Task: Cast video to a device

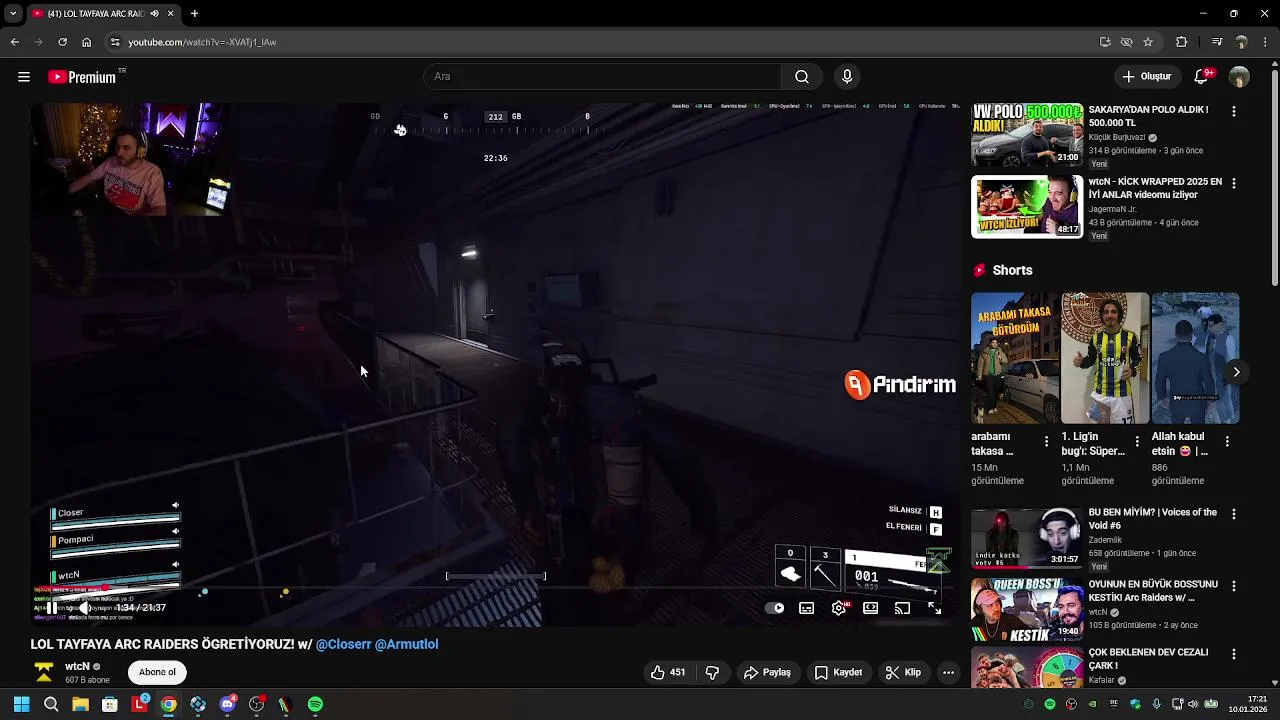Action: click(x=902, y=608)
